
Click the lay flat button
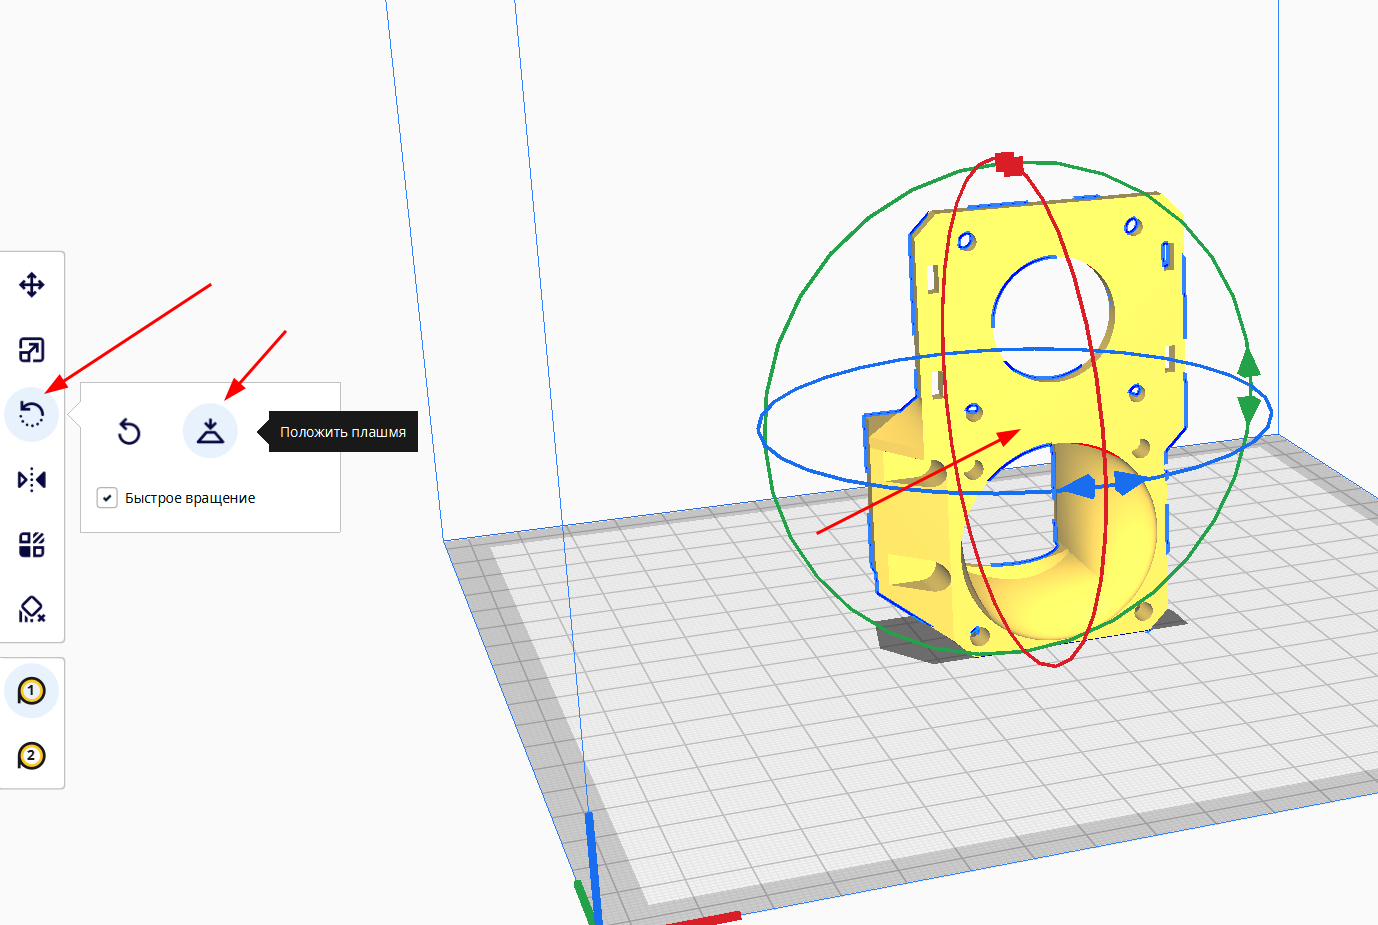coord(210,431)
